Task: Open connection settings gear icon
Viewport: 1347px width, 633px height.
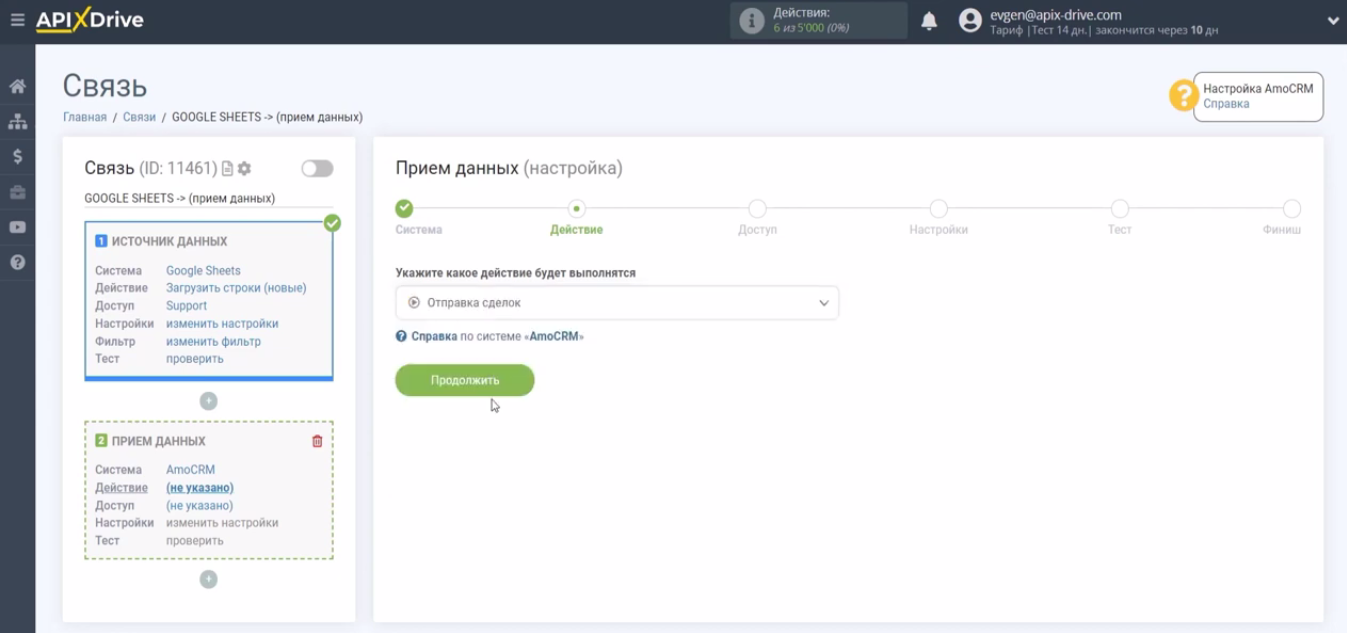Action: click(x=244, y=169)
